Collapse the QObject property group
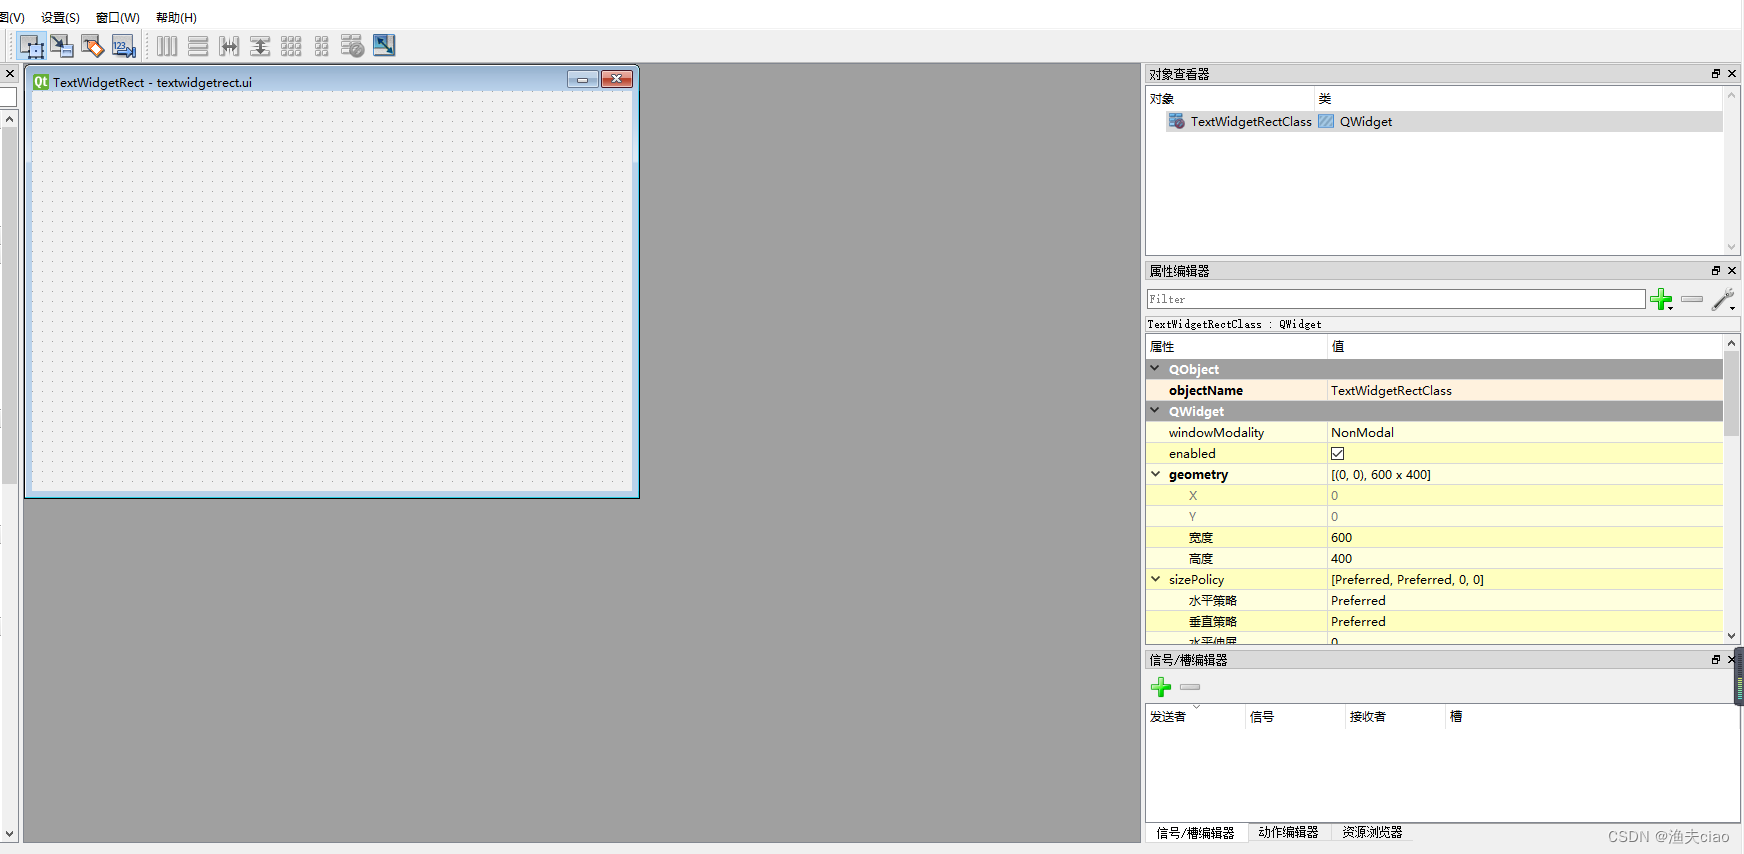The height and width of the screenshot is (854, 1744). 1155,369
